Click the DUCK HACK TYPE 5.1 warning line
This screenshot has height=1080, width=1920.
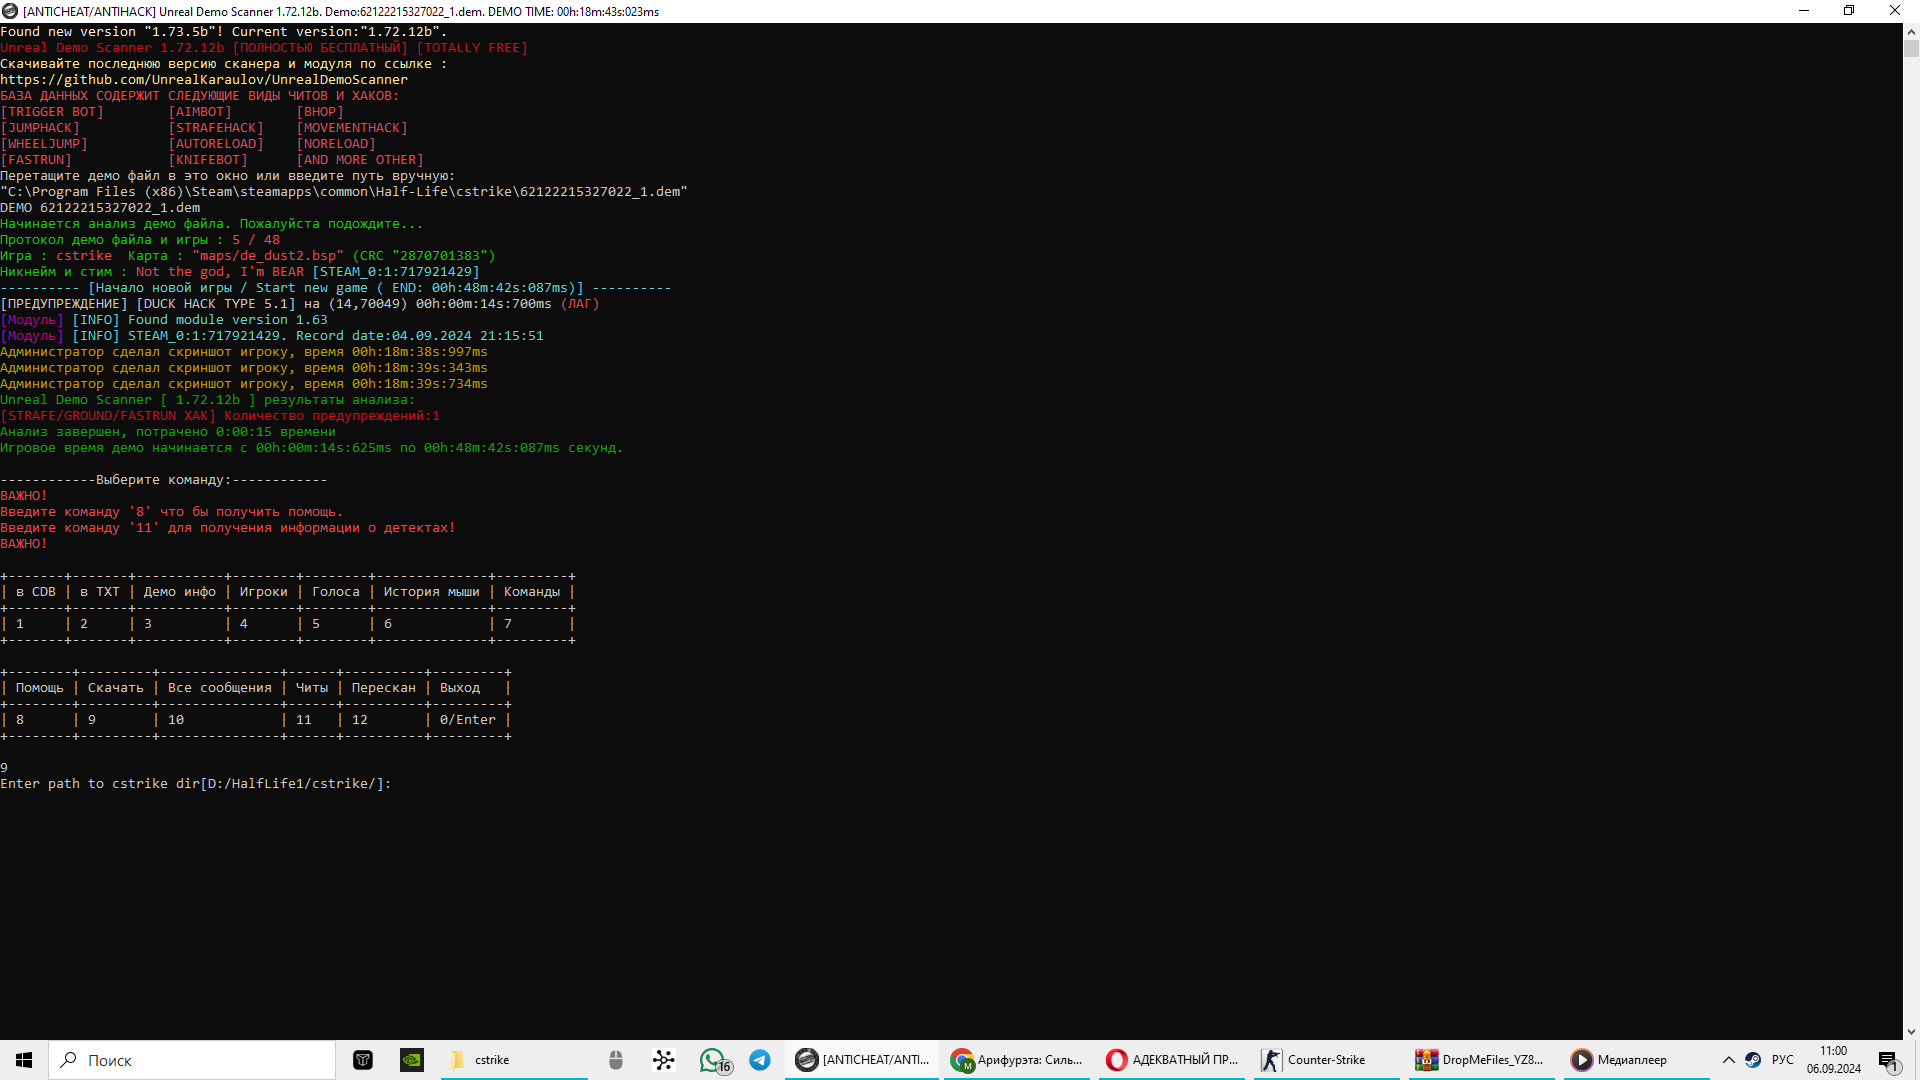point(300,304)
